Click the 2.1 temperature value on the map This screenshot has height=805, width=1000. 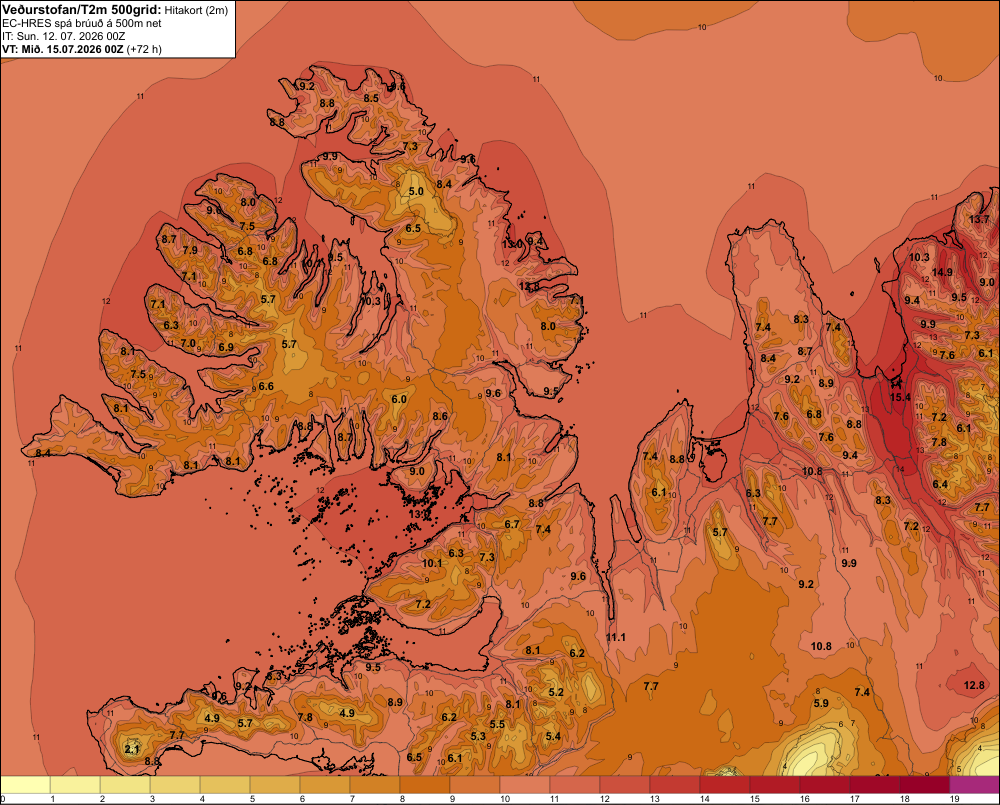point(132,749)
